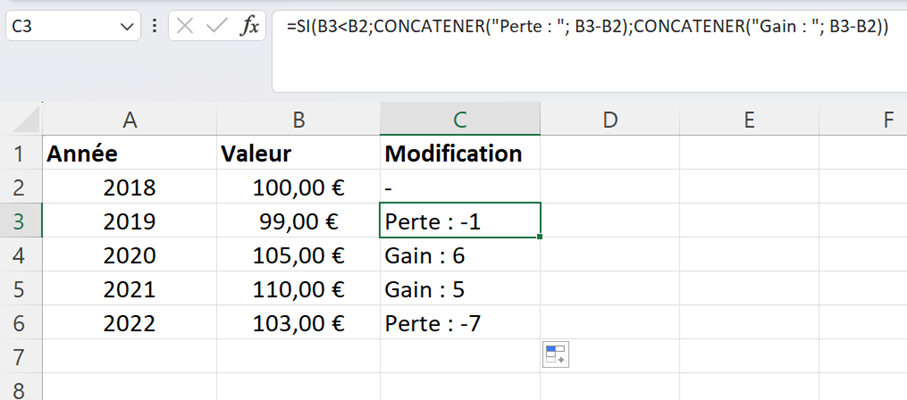Viewport: 907px width, 400px height.
Task: Select cell with 105,00 € value
Action: click(x=298, y=255)
